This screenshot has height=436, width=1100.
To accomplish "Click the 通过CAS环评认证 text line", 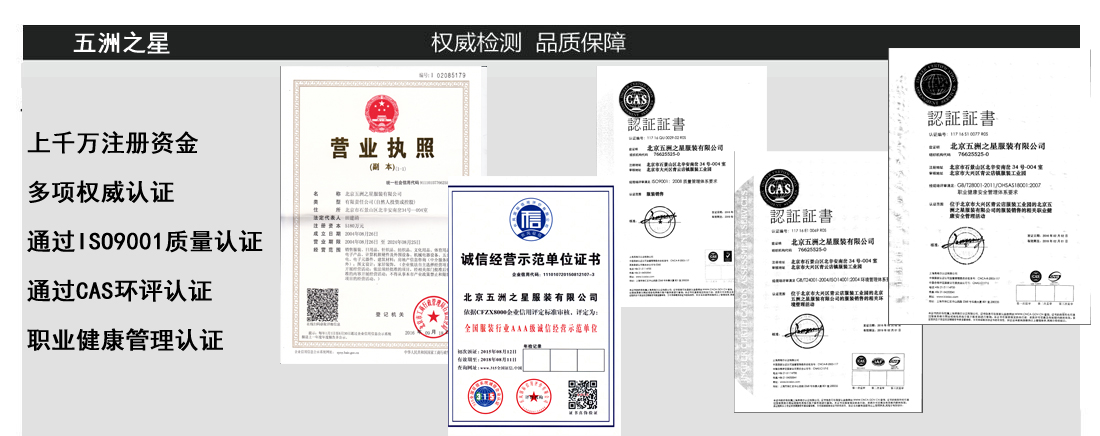I will (x=120, y=291).
